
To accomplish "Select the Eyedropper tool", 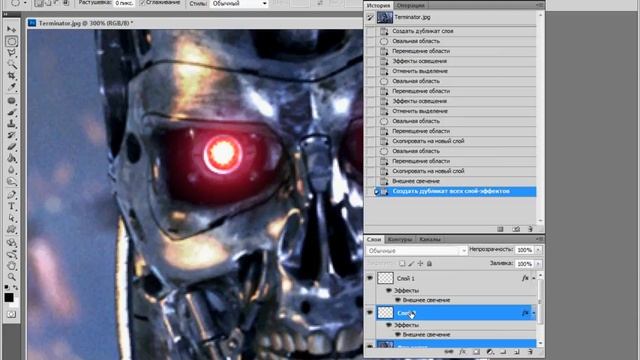I will coord(11,87).
